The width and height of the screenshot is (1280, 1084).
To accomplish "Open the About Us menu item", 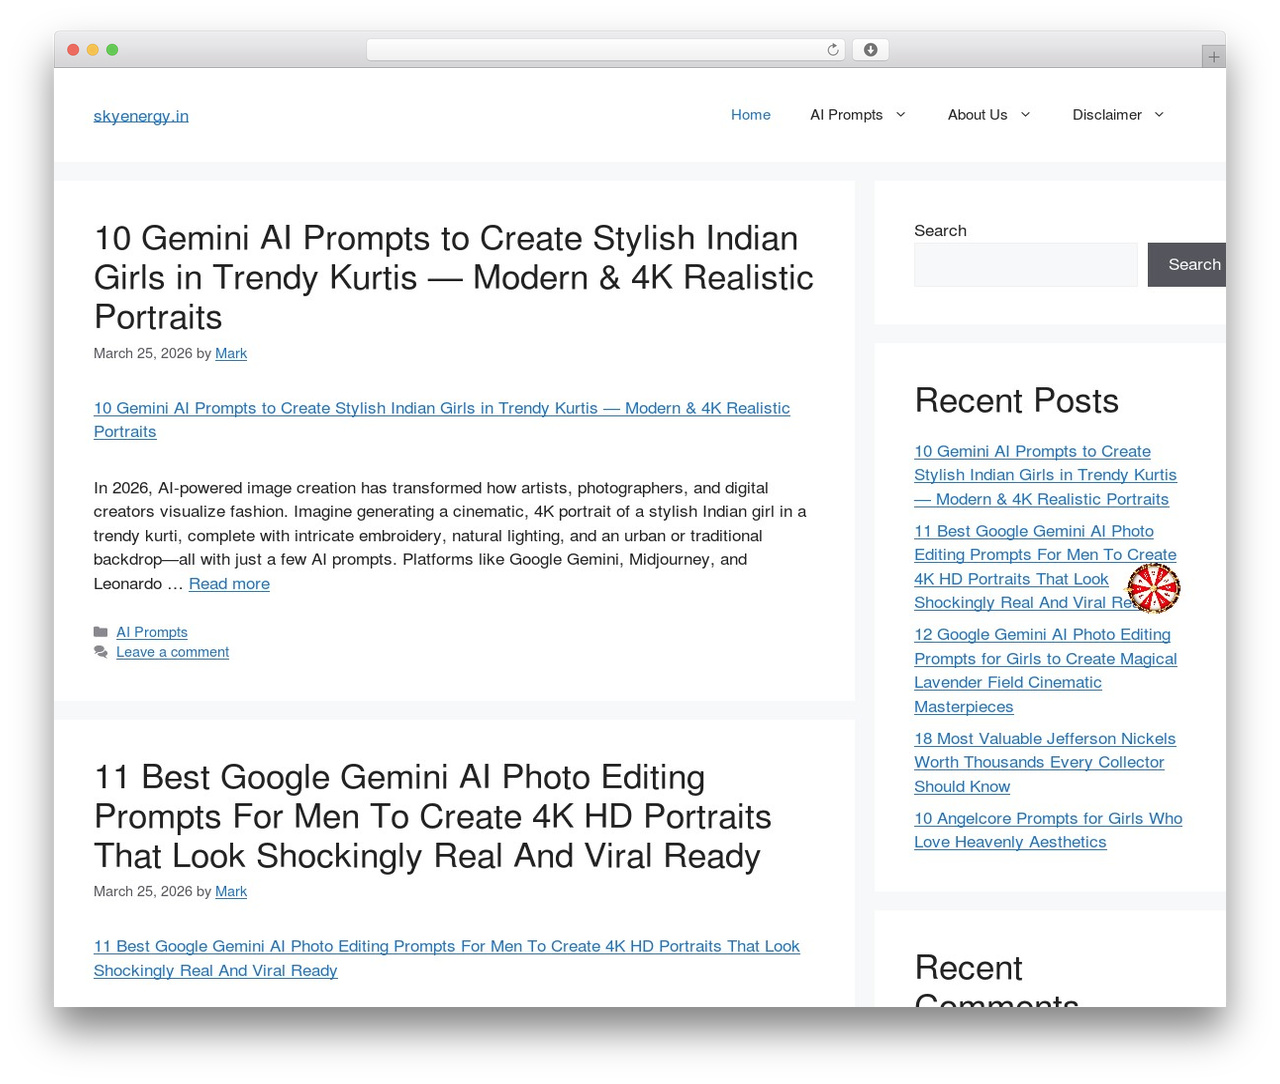I will coord(977,115).
